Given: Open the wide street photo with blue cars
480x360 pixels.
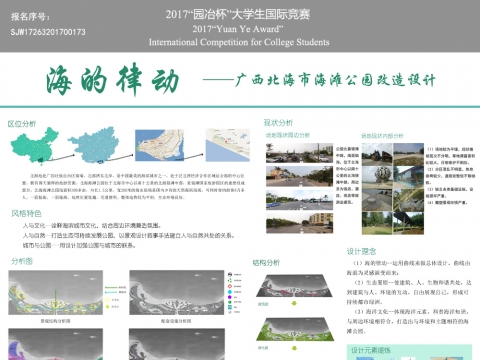Looking at the screenshot, I should coord(299,200).
